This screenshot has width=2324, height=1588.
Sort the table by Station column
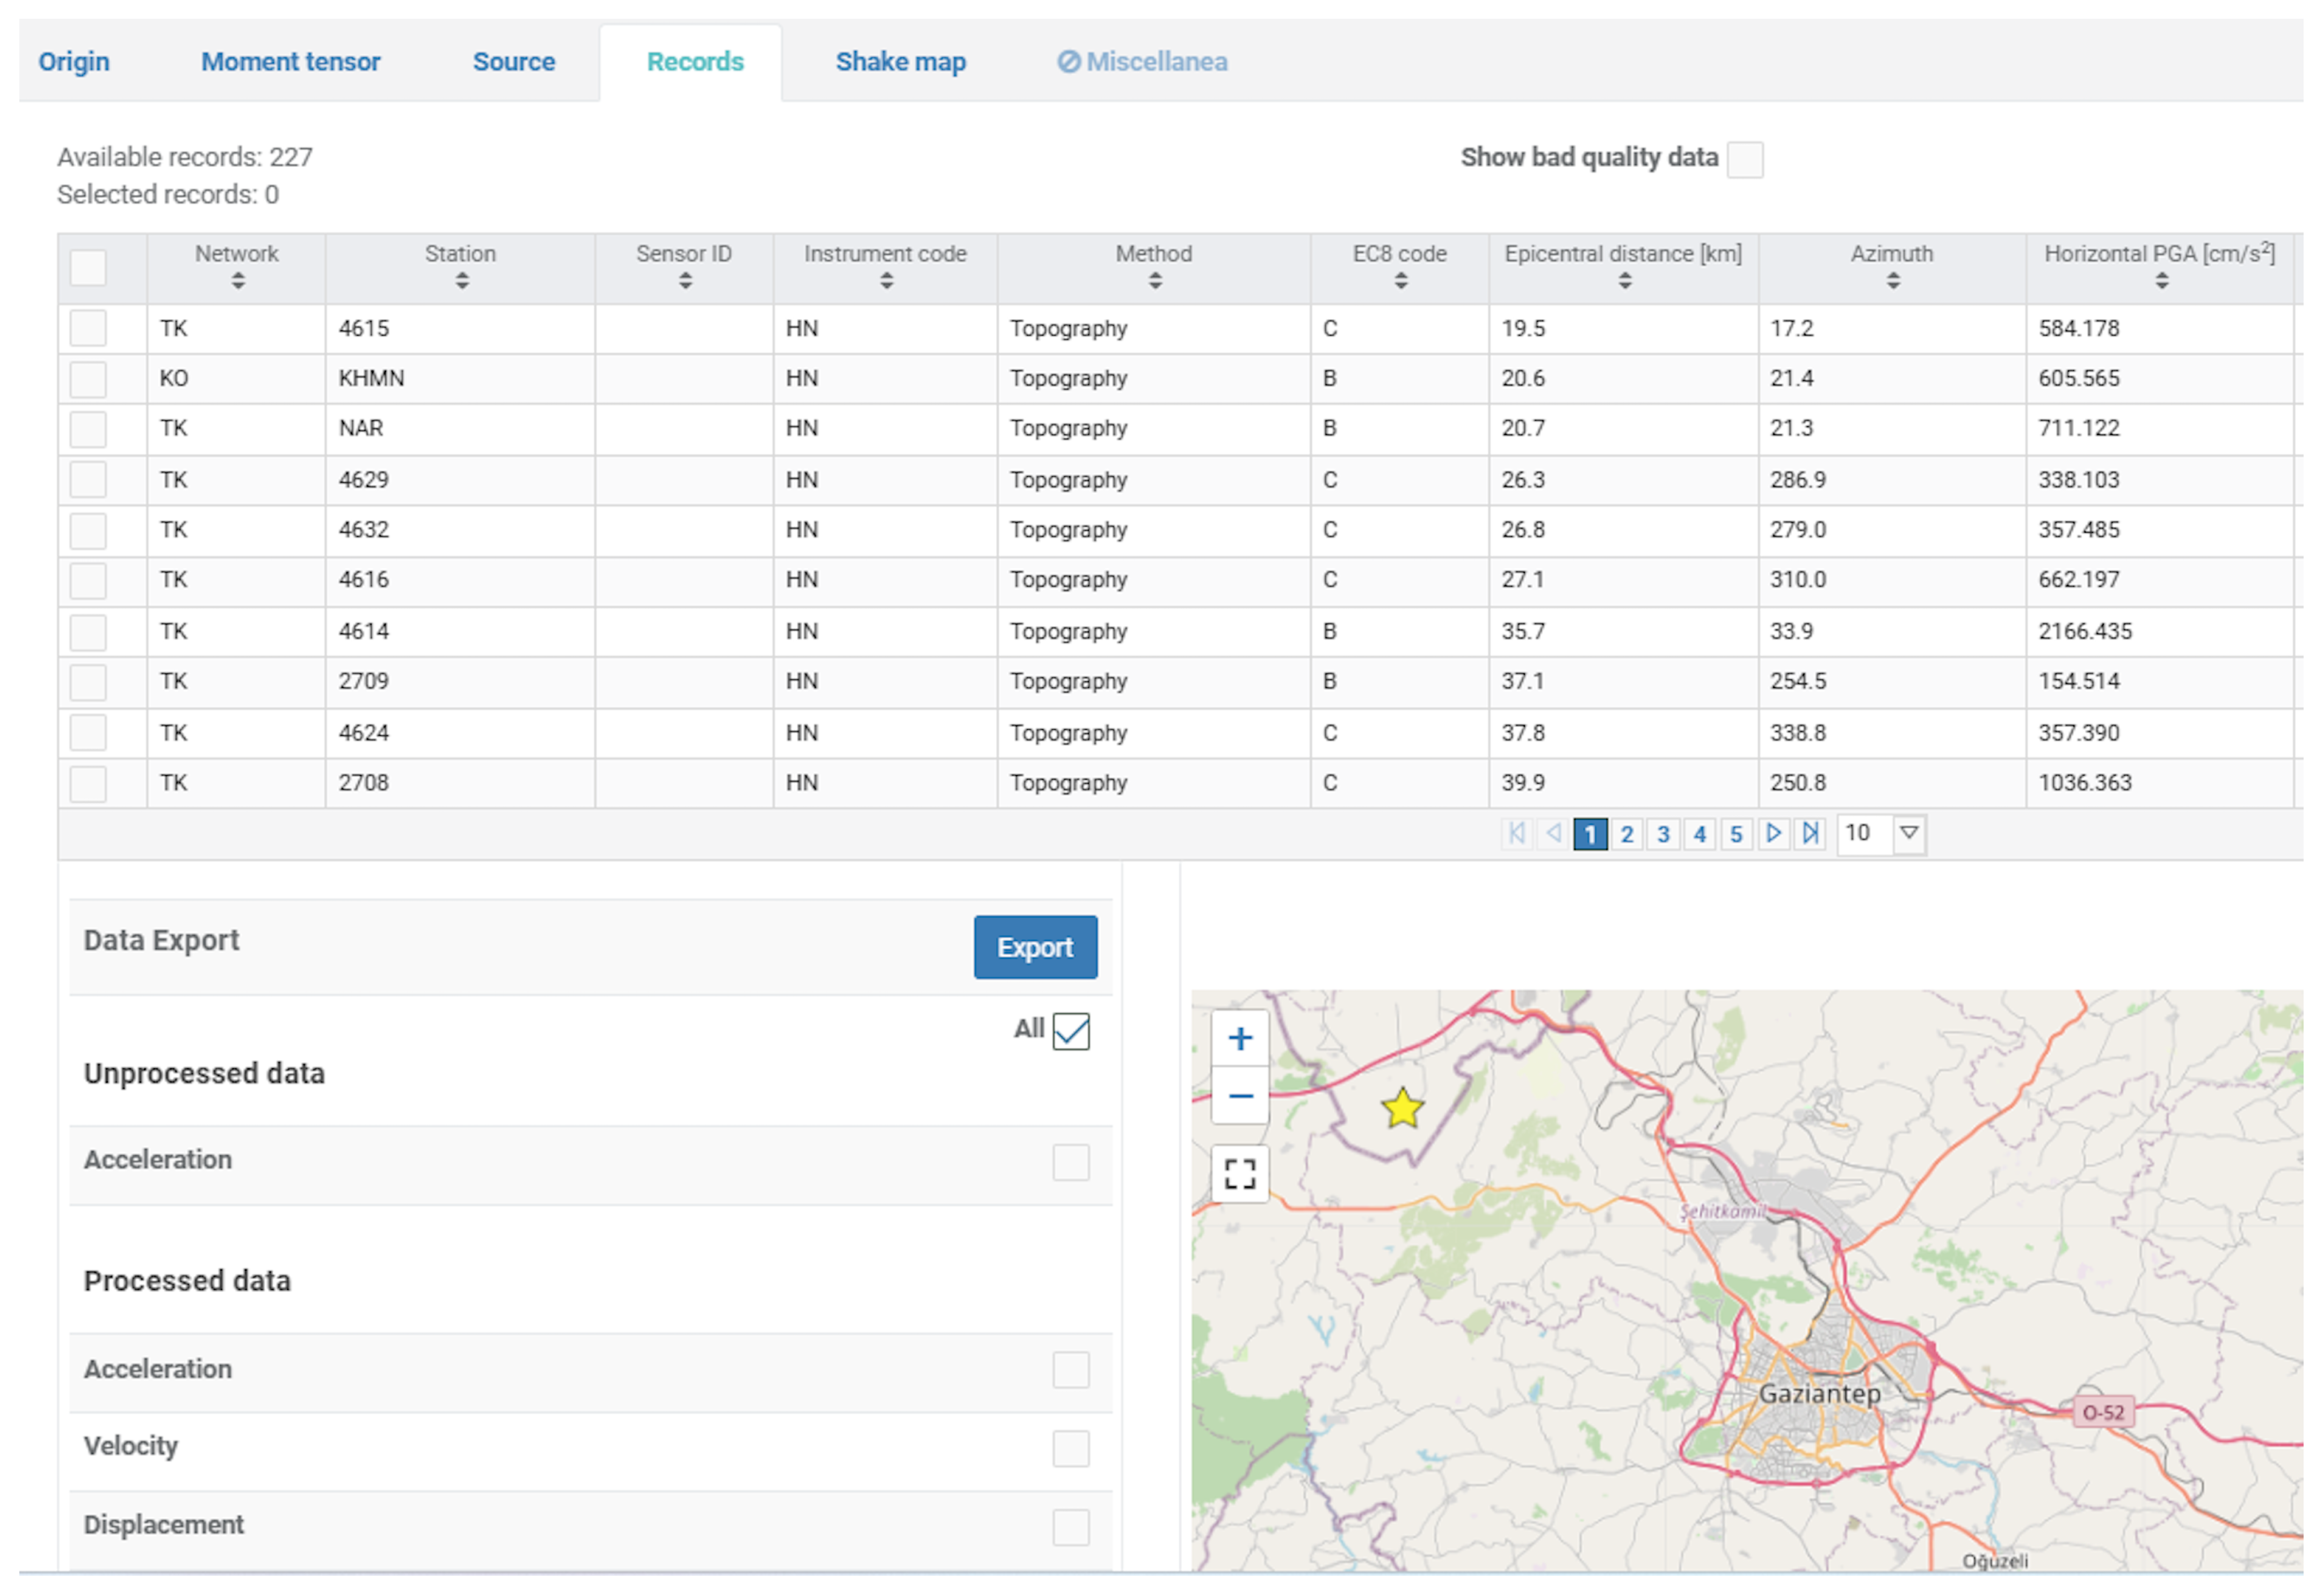tap(461, 281)
